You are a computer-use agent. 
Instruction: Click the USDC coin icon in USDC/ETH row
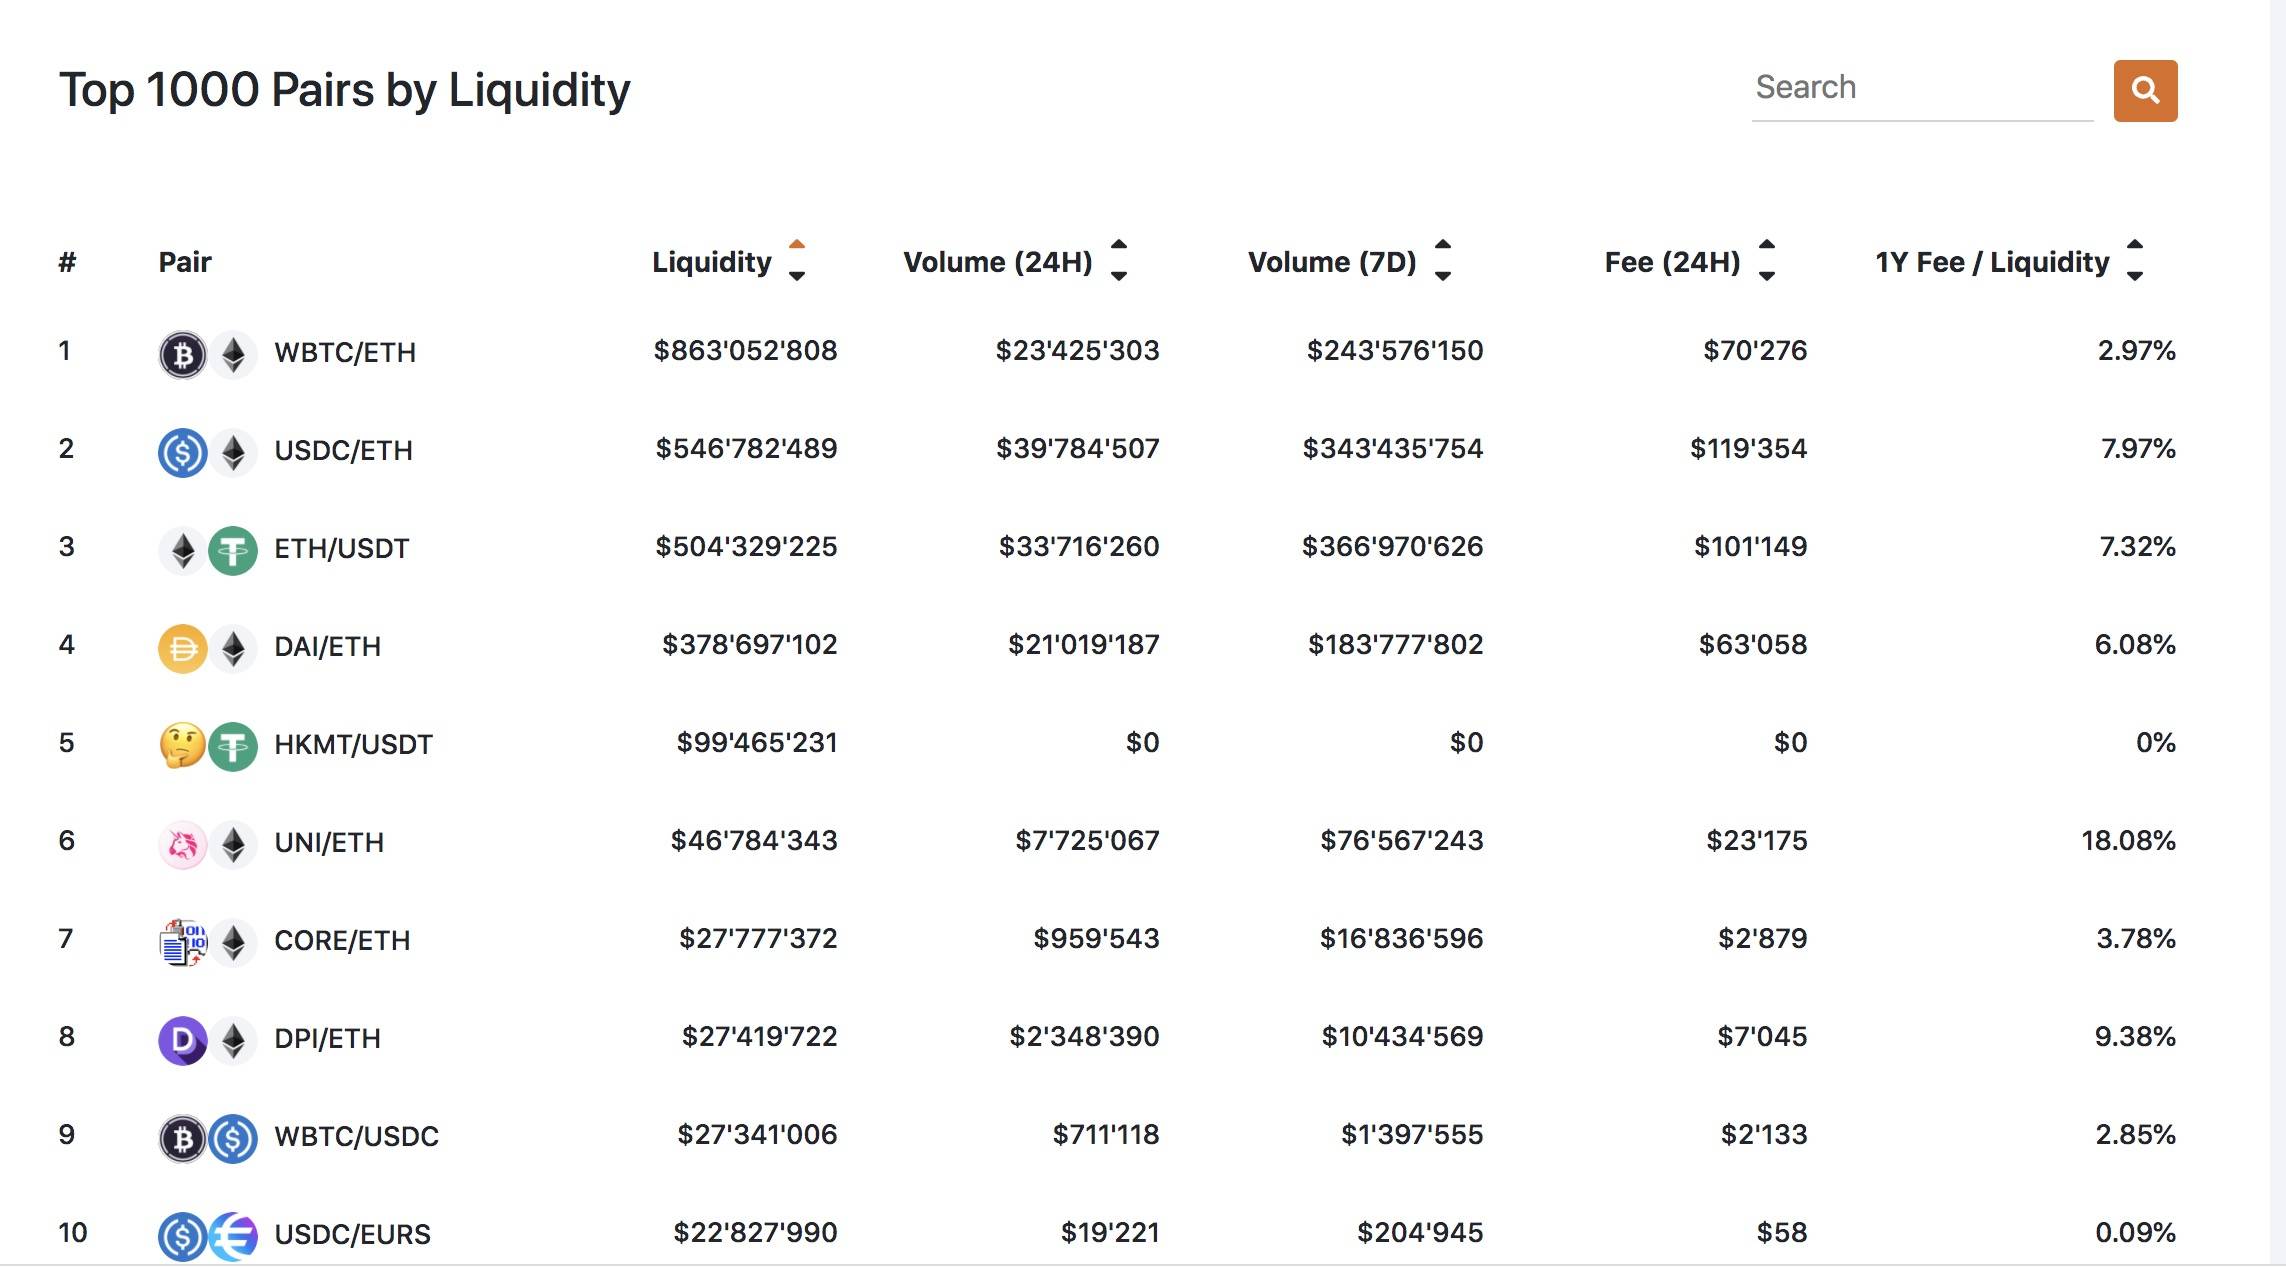(183, 452)
